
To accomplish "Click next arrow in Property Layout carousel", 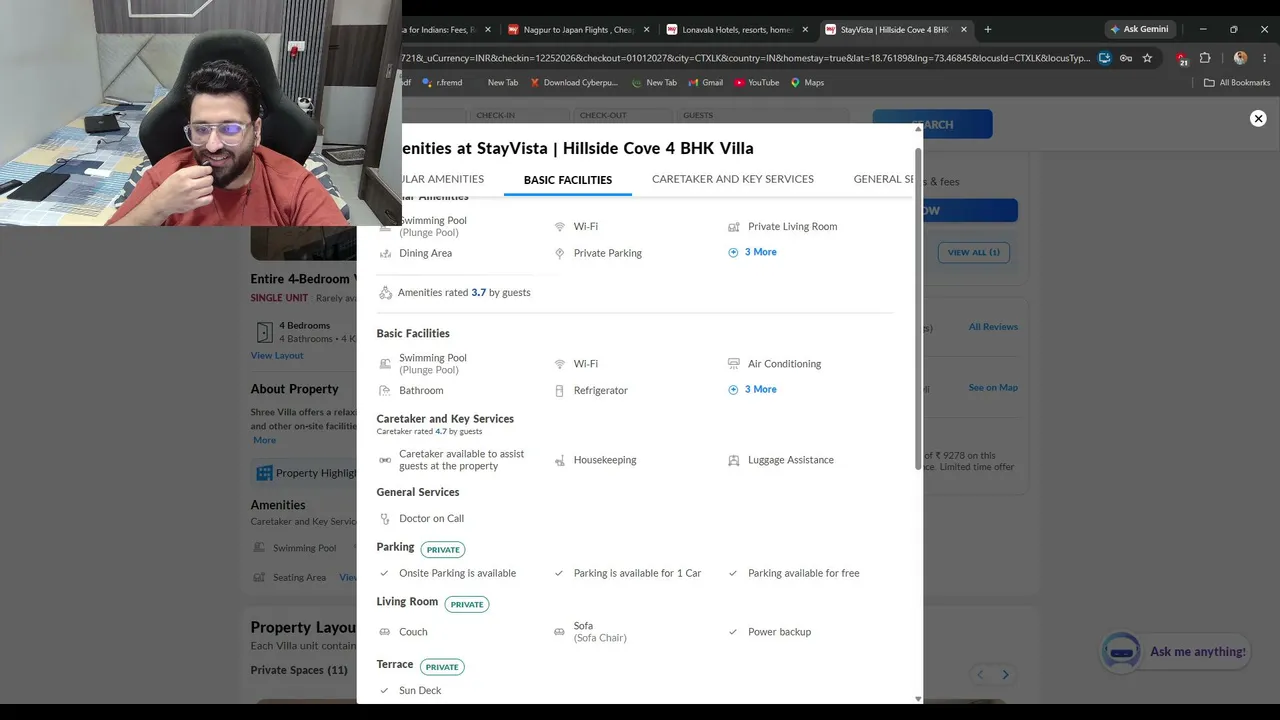I will click(x=1005, y=675).
